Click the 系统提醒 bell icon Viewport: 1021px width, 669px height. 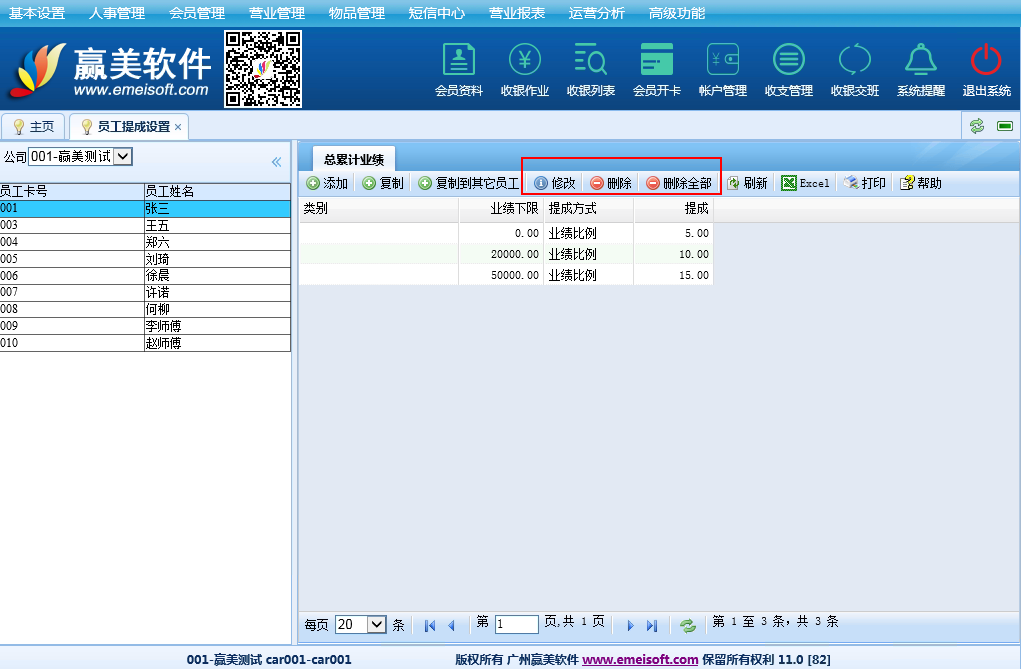pos(920,61)
